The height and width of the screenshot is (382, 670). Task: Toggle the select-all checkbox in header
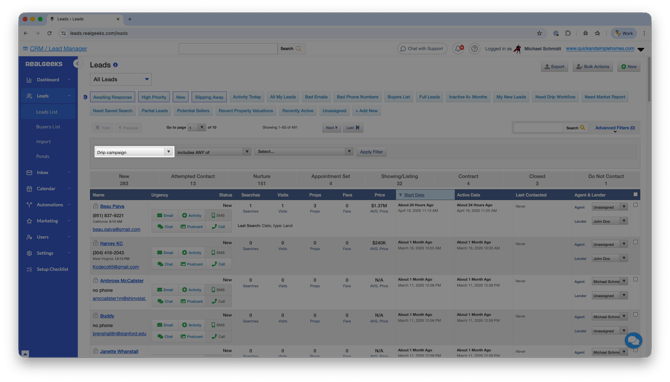635,194
